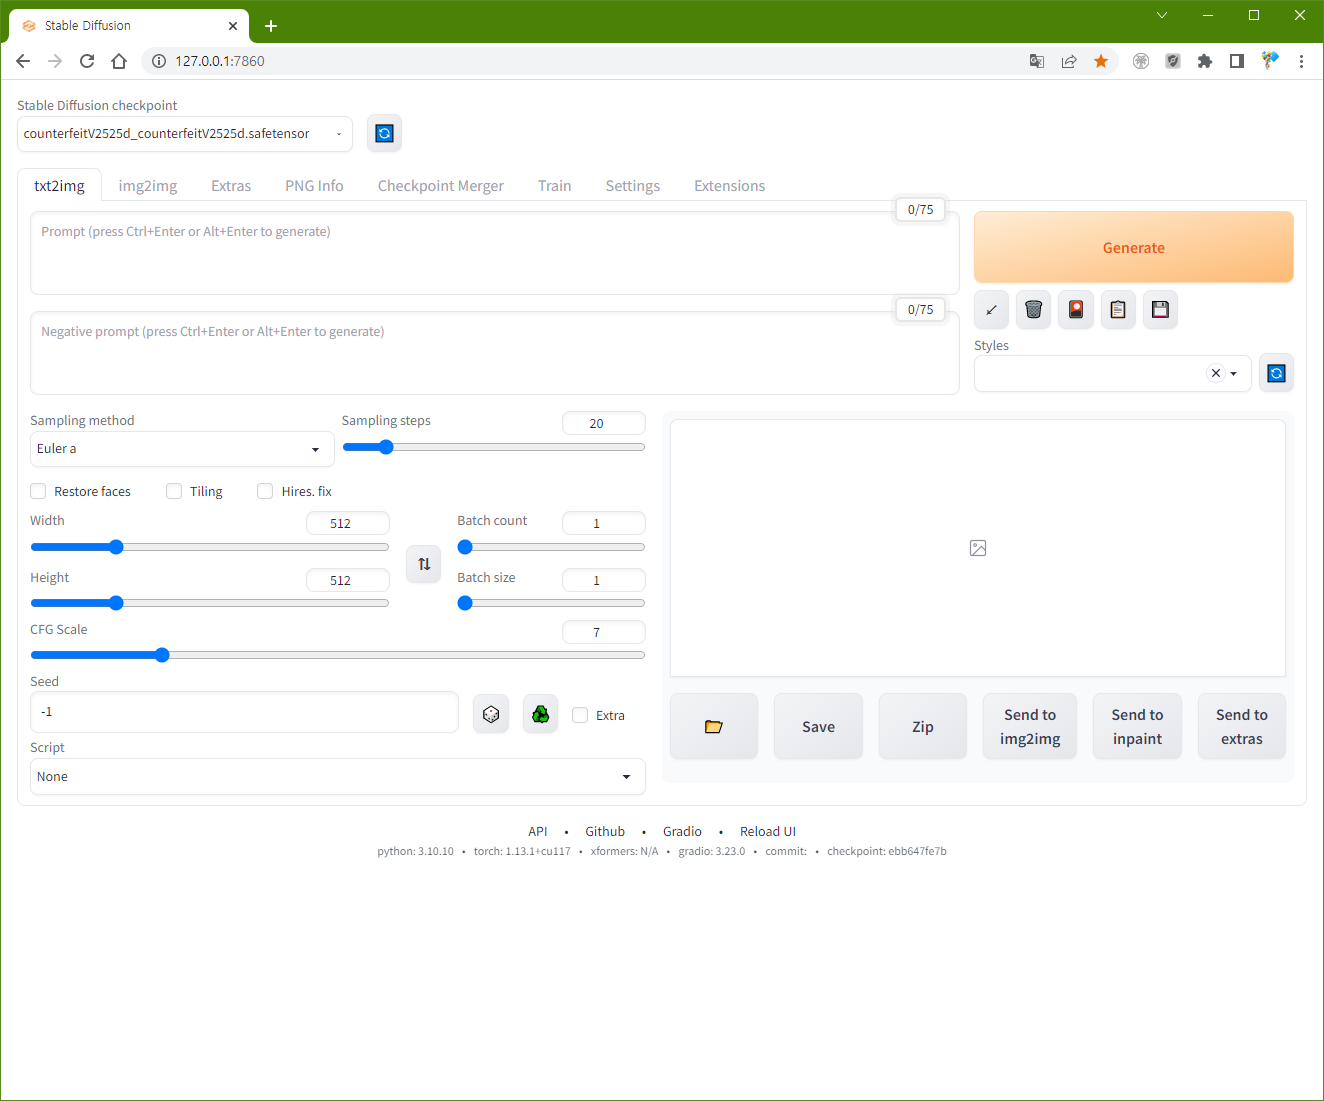Send the image to extras
This screenshot has width=1324, height=1101.
[1242, 727]
